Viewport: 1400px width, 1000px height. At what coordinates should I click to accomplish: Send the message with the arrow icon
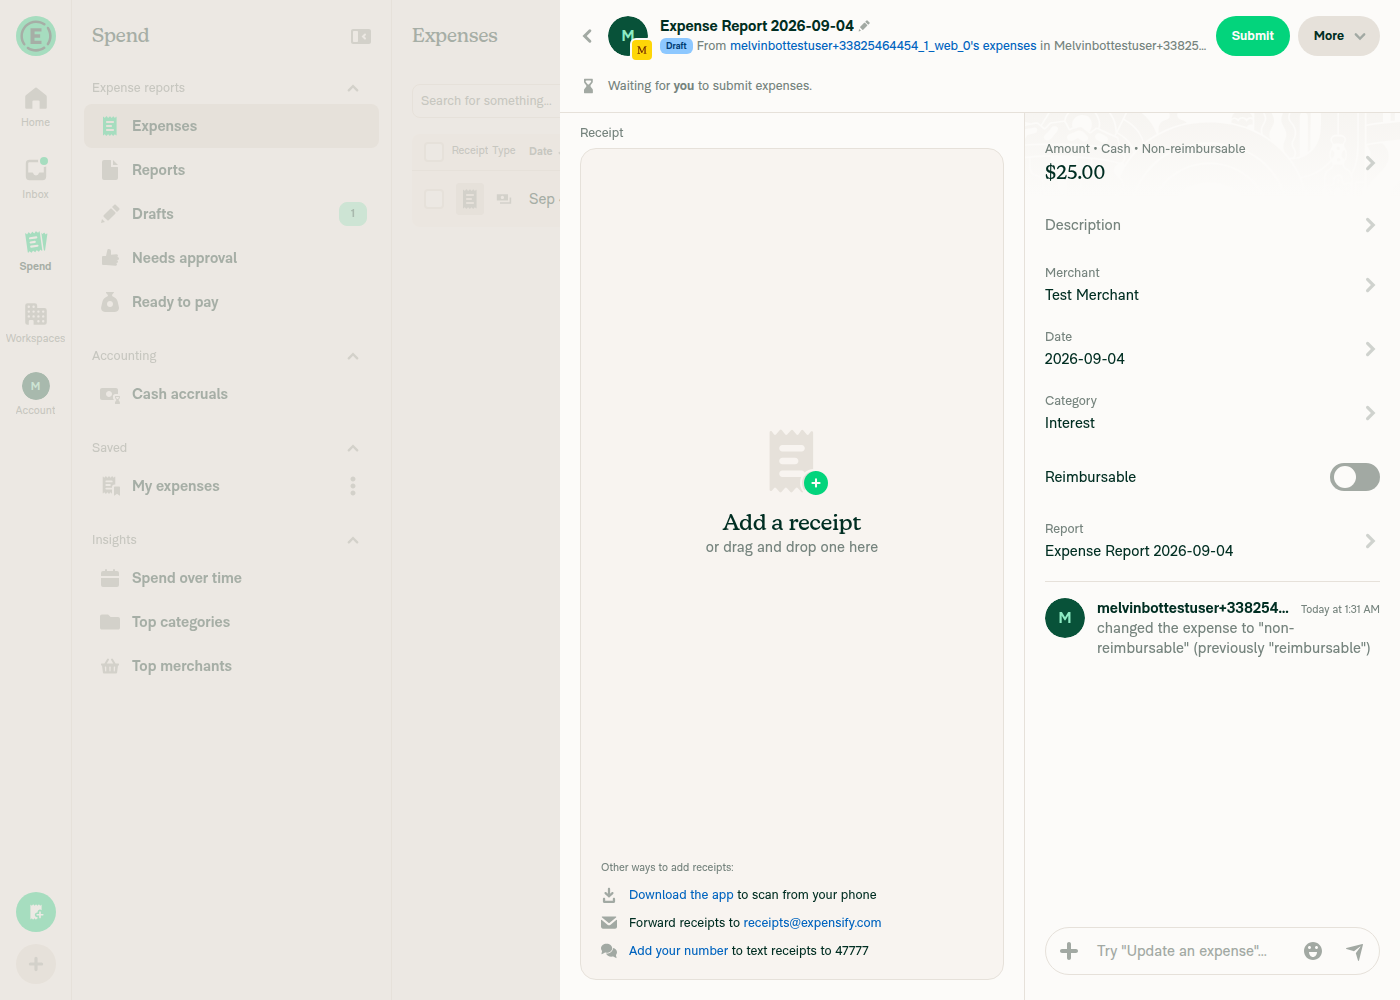tap(1355, 951)
